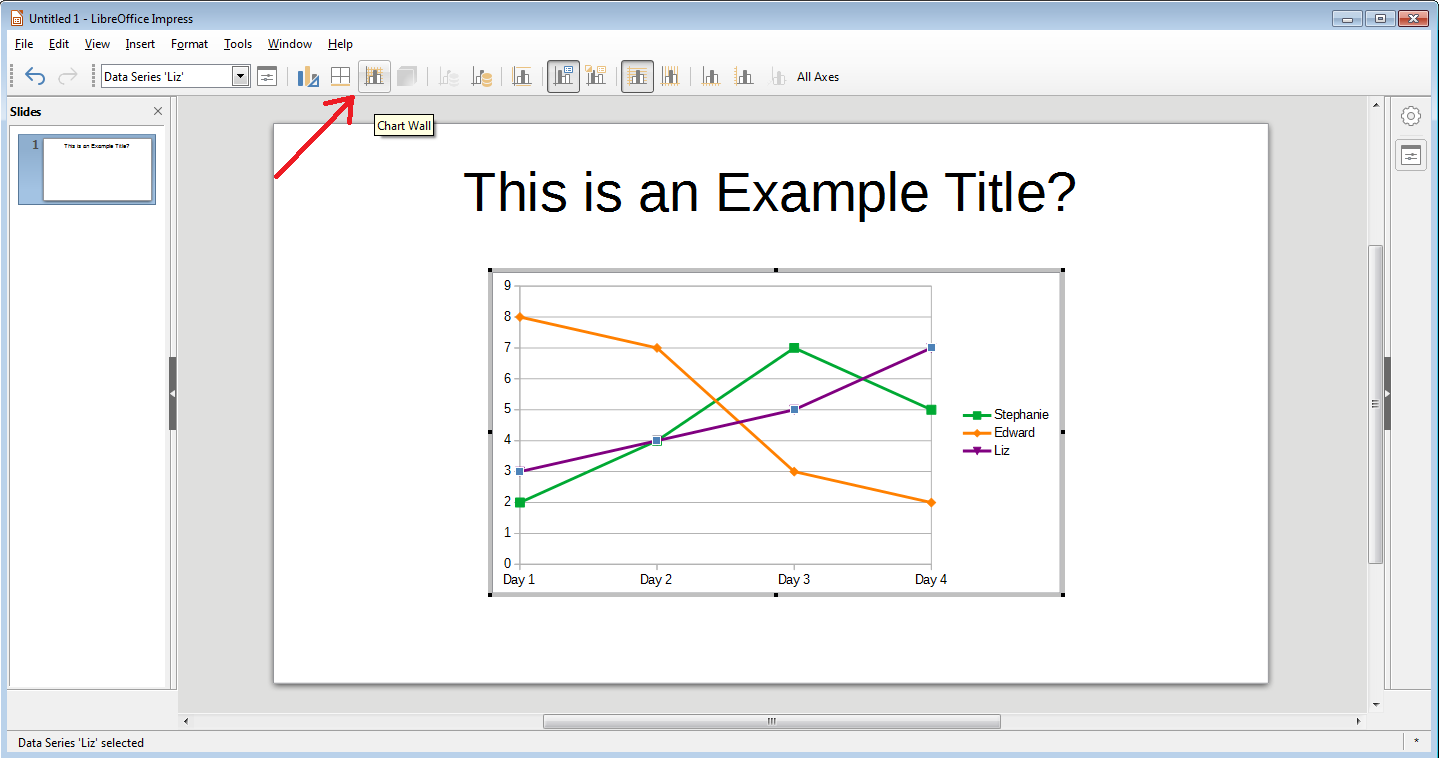Open the chart Data Table
The height and width of the screenshot is (758, 1439).
click(340, 76)
